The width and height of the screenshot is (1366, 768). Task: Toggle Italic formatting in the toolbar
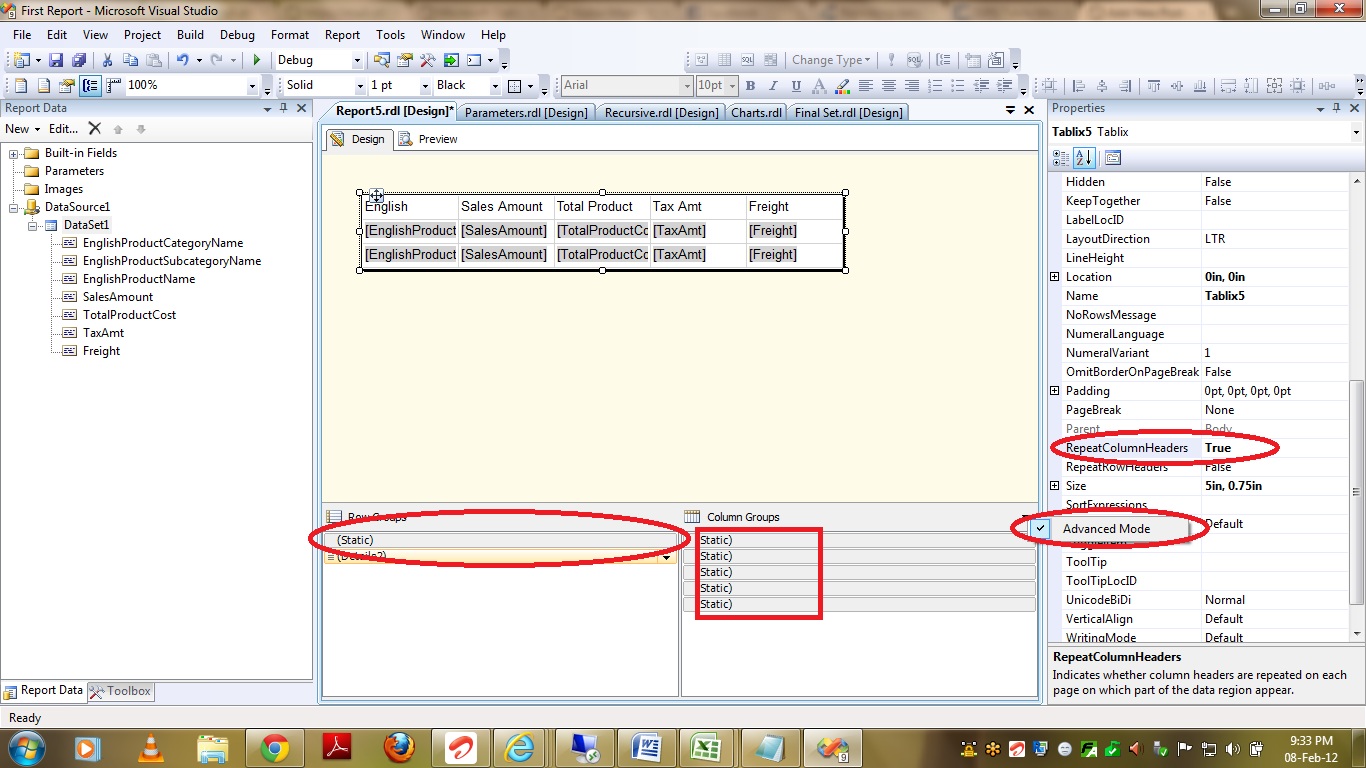774,86
